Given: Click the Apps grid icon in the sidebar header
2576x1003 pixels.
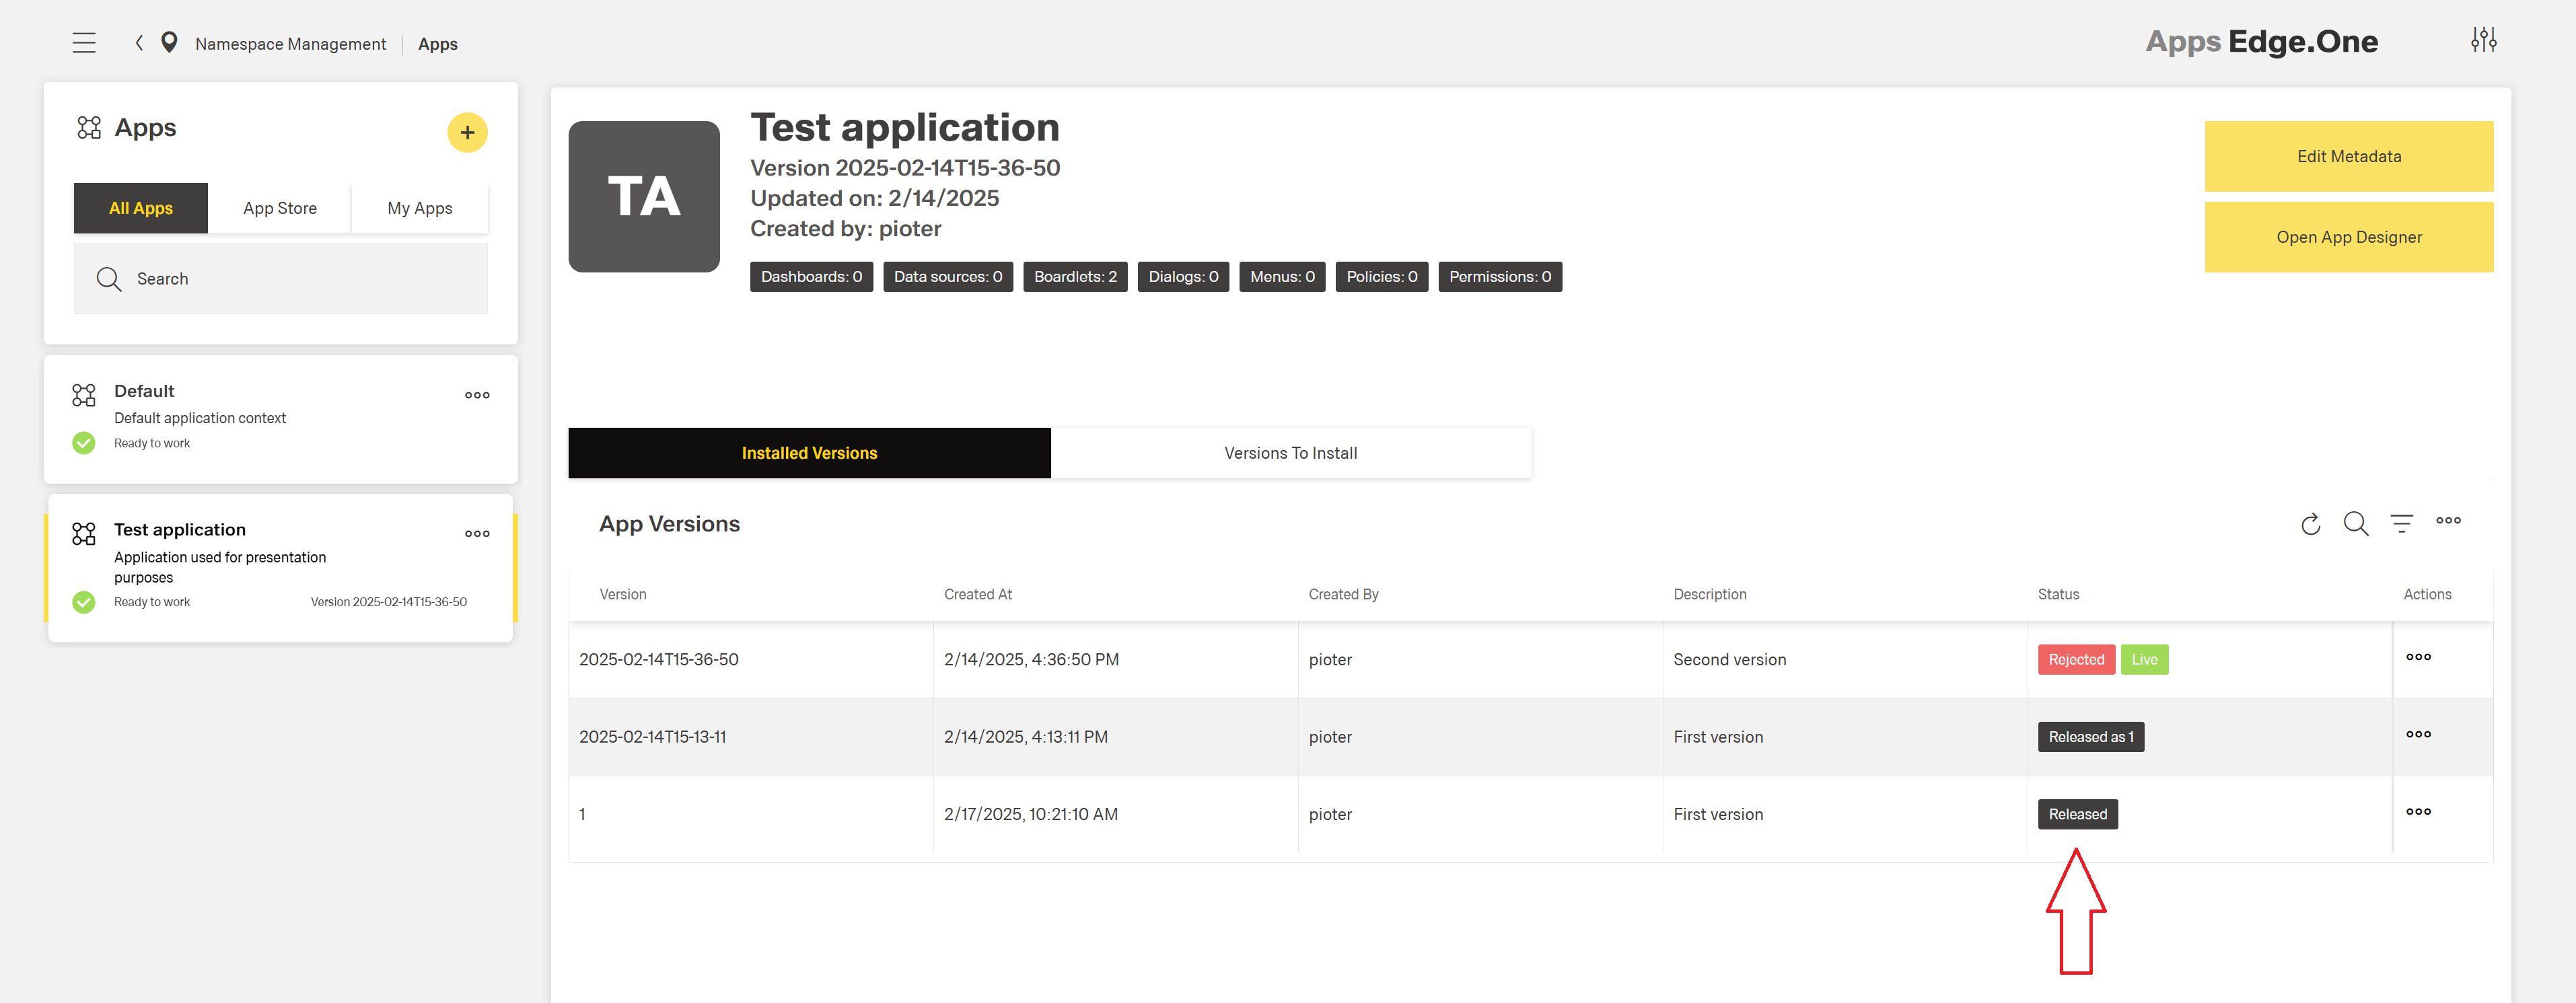Looking at the screenshot, I should [x=88, y=127].
